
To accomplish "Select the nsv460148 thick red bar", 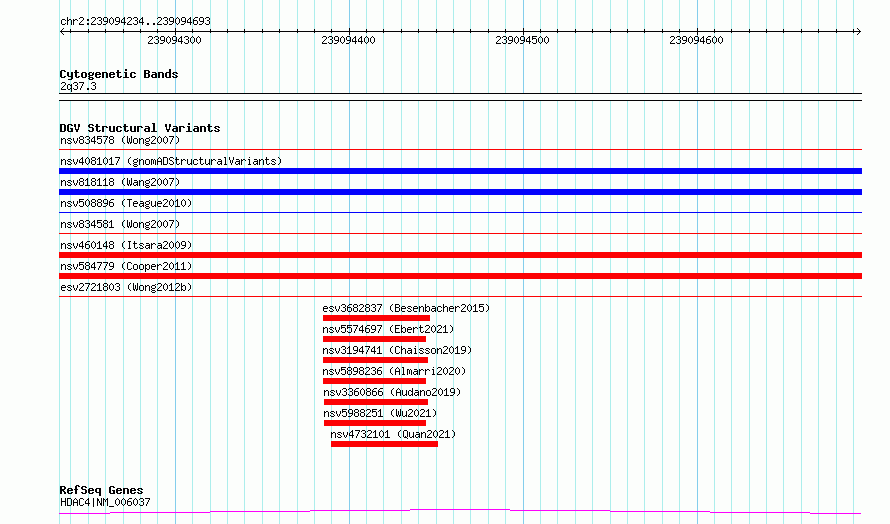I will click(x=460, y=255).
